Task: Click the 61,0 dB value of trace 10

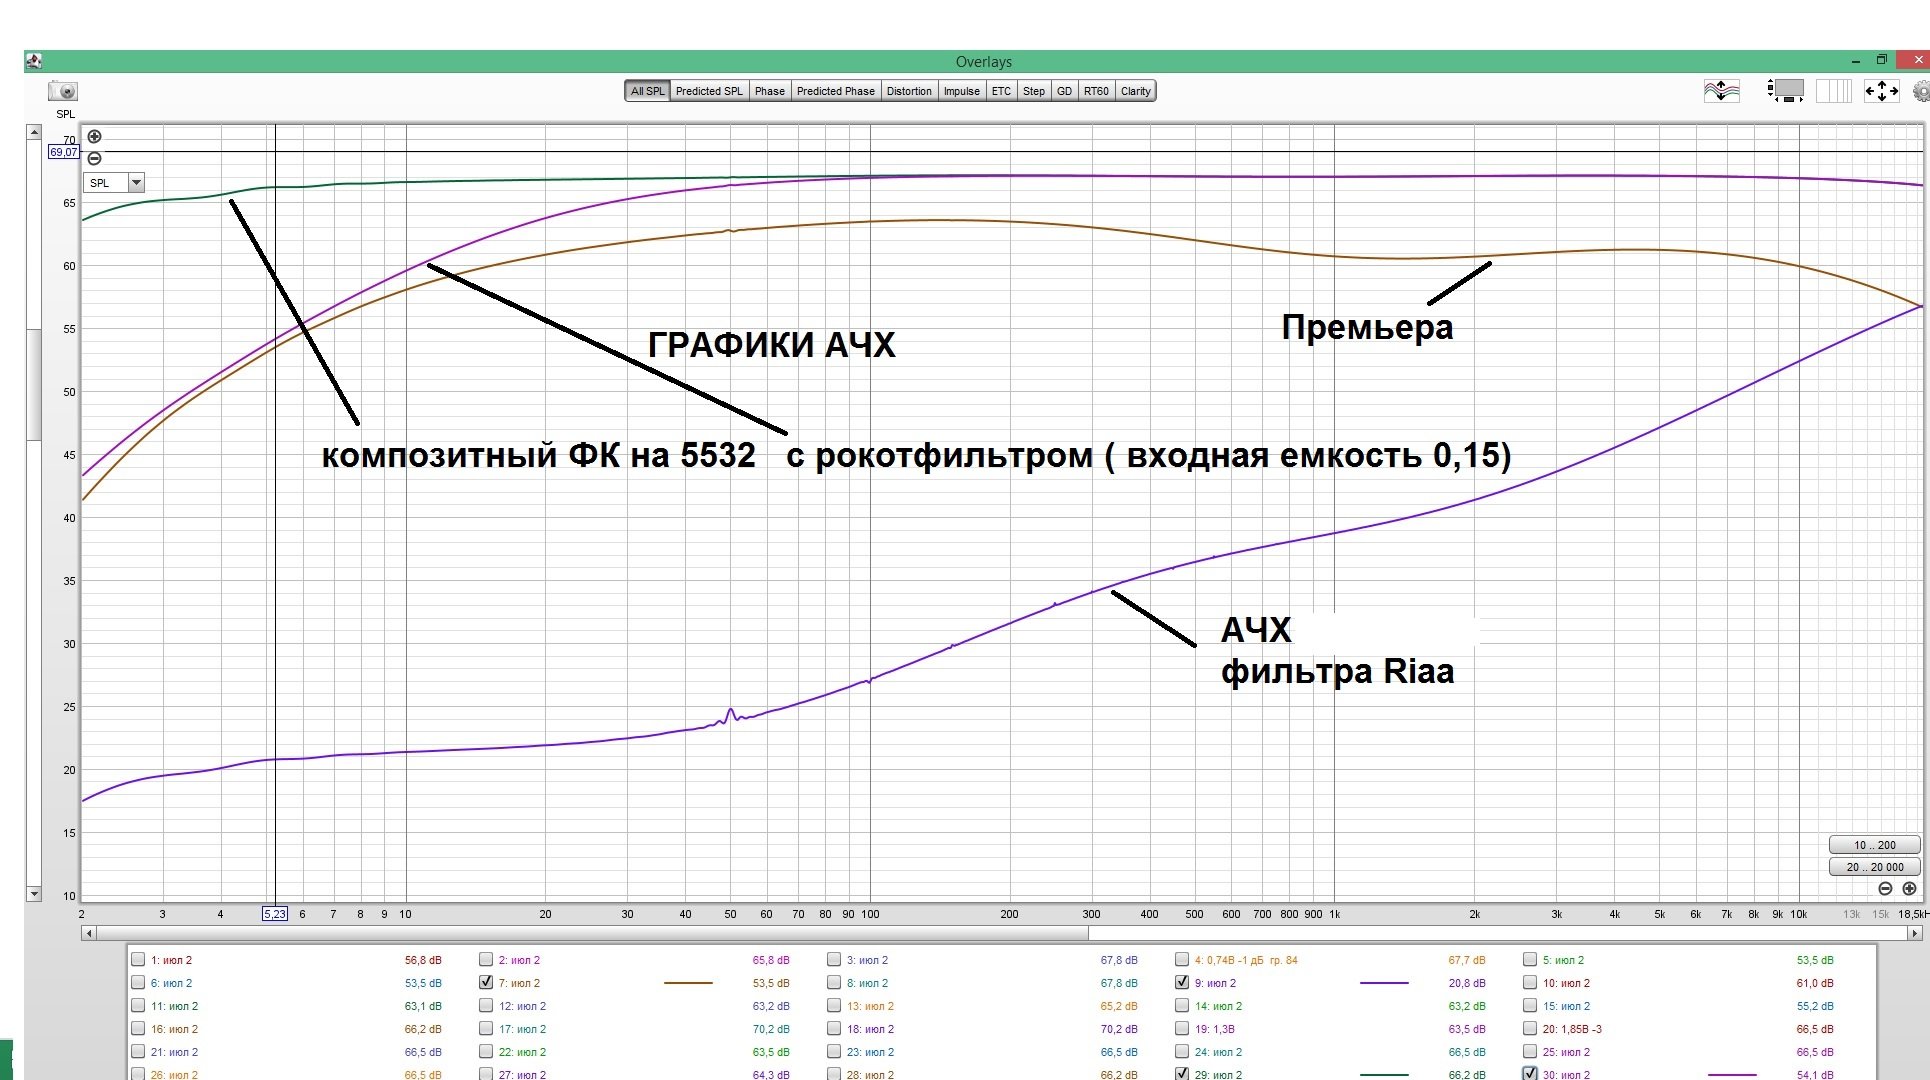Action: pyautogui.click(x=1815, y=983)
